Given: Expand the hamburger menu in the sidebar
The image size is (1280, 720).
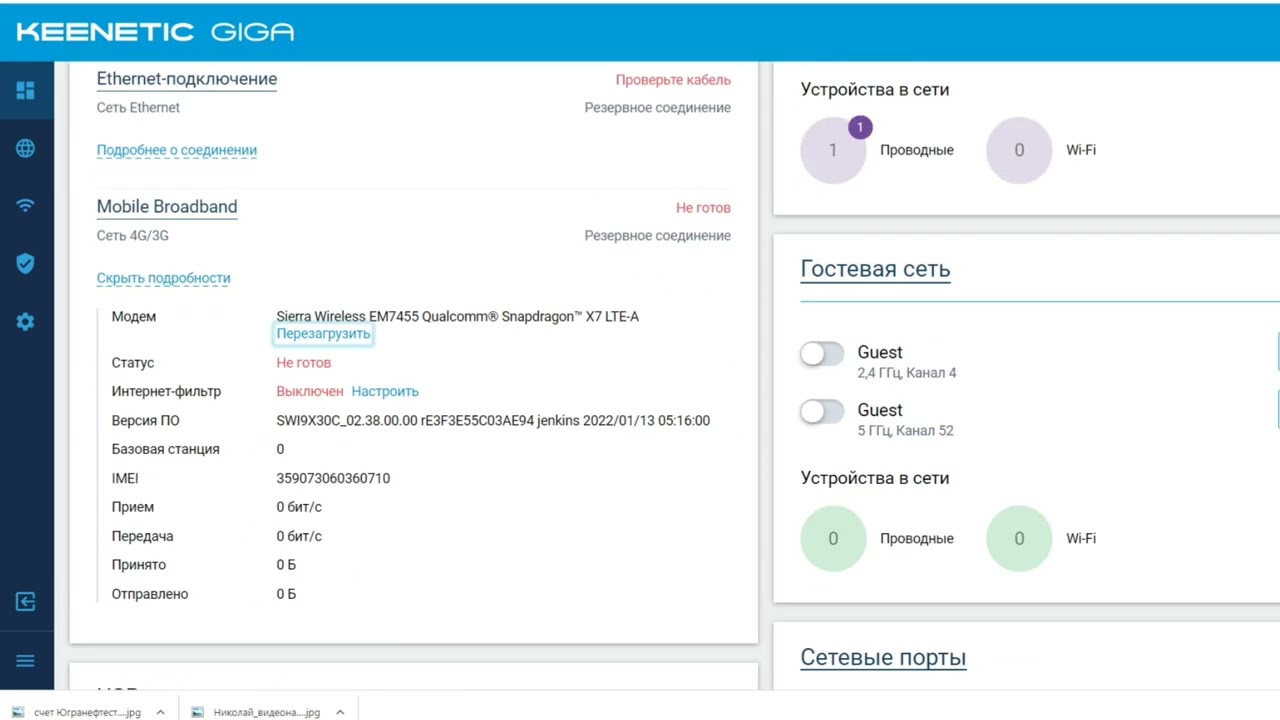Looking at the screenshot, I should pos(26,660).
